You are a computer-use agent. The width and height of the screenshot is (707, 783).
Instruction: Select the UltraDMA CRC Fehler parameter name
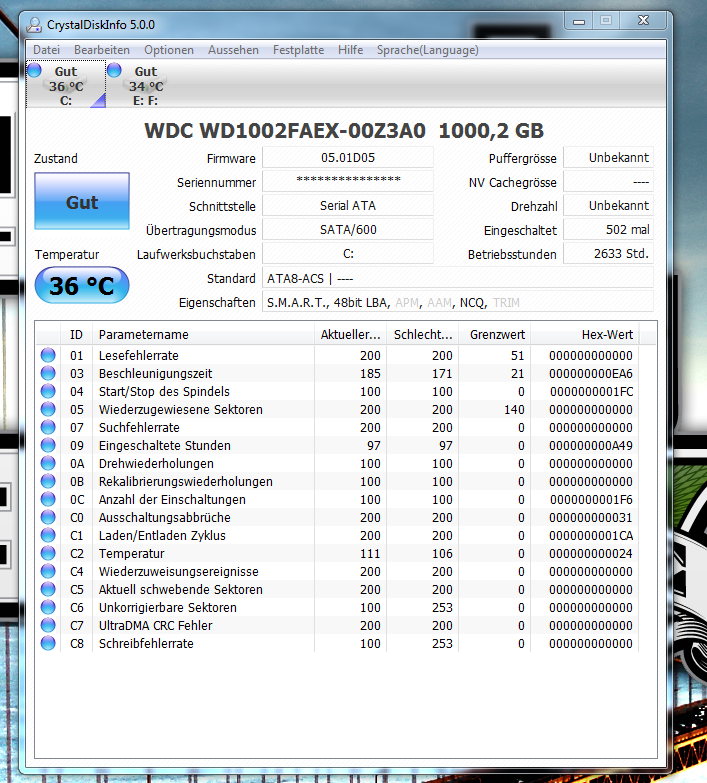click(155, 625)
